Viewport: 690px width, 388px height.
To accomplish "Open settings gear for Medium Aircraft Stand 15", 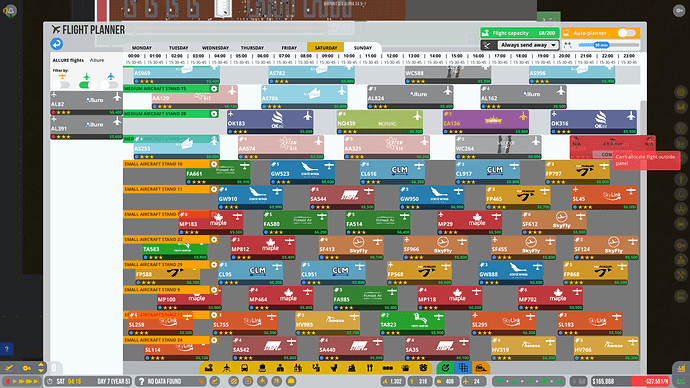I will point(214,88).
